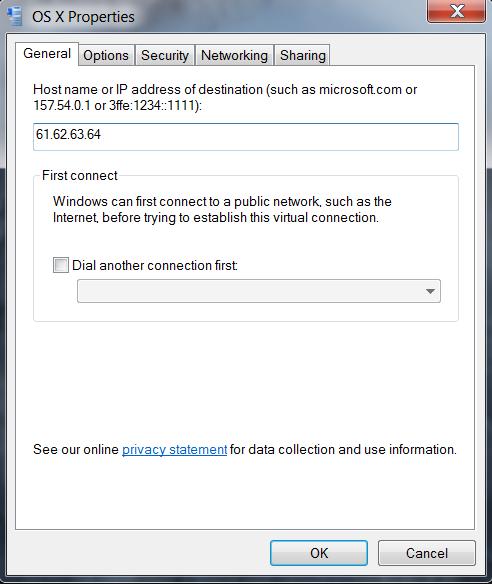Confirm settings with OK button
This screenshot has height=584, width=492.
tap(319, 553)
